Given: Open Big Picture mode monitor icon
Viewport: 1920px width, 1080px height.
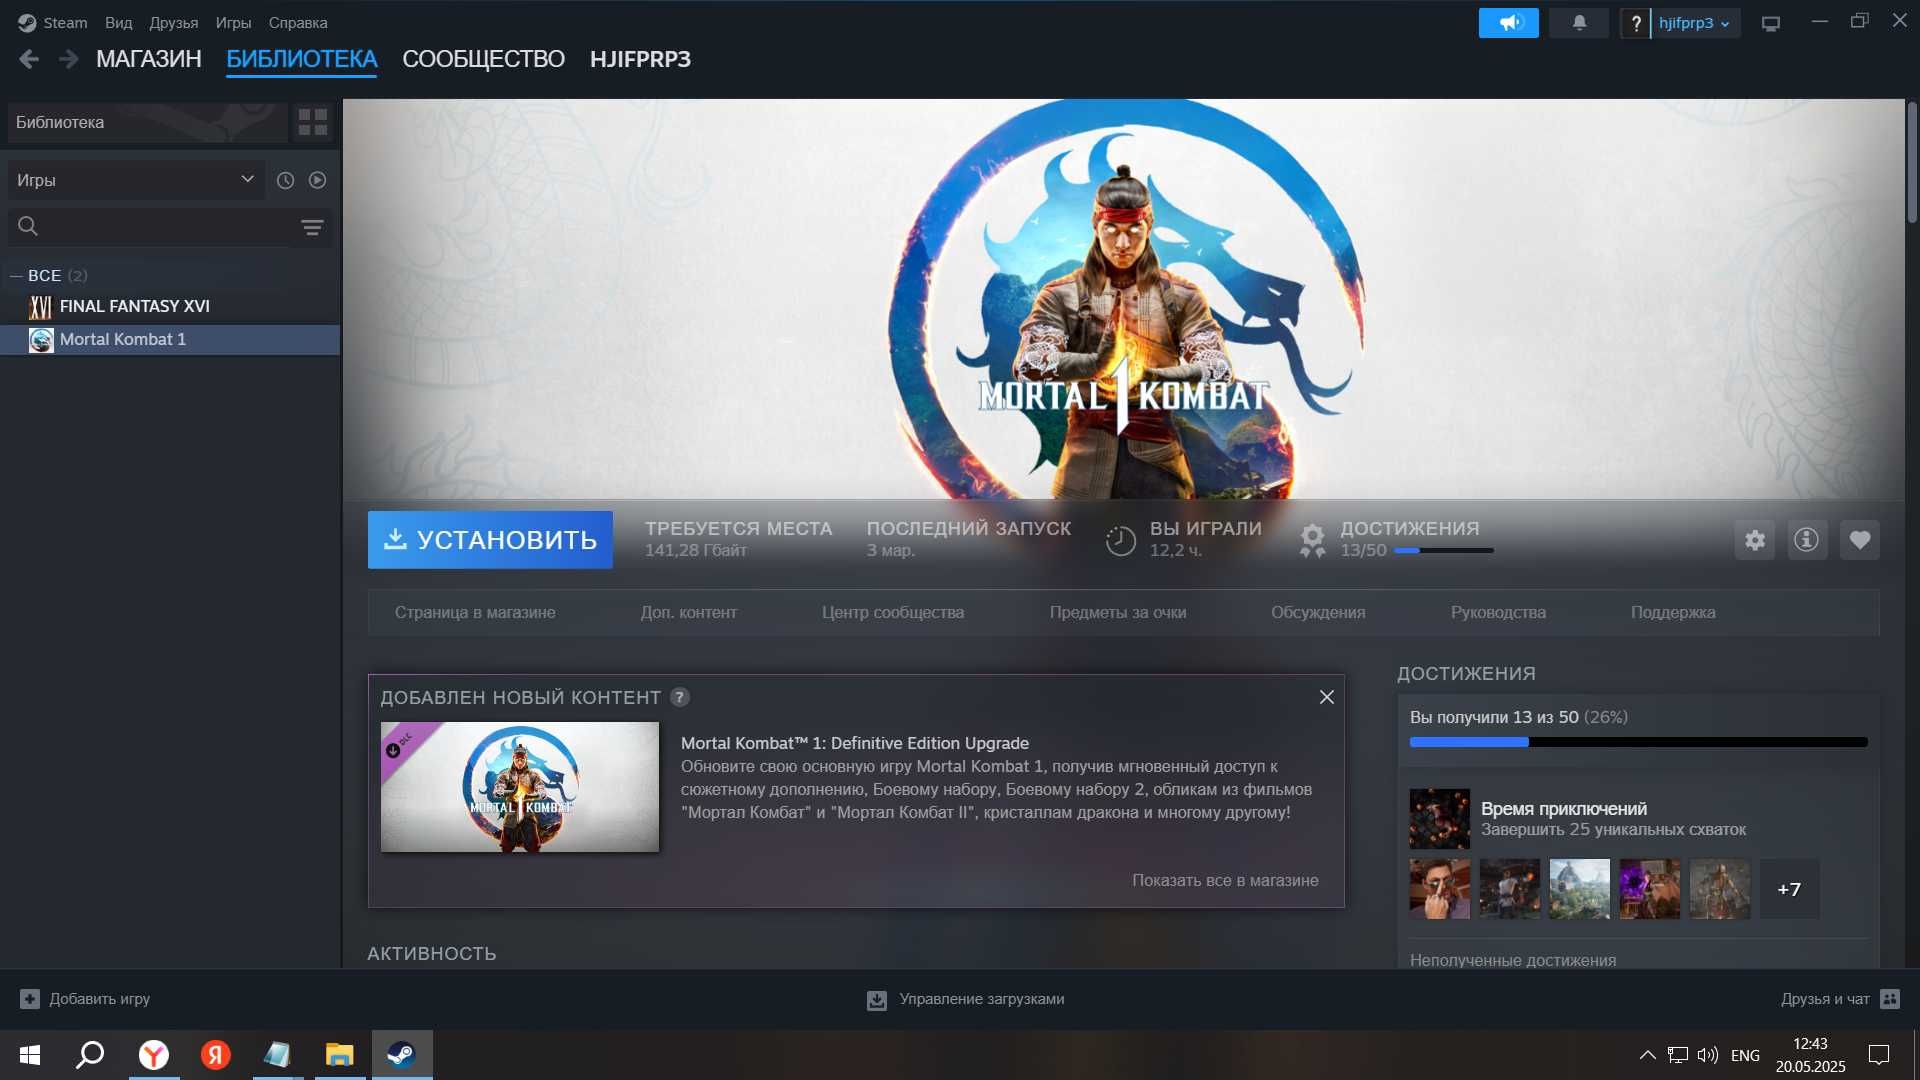Looking at the screenshot, I should (1771, 23).
